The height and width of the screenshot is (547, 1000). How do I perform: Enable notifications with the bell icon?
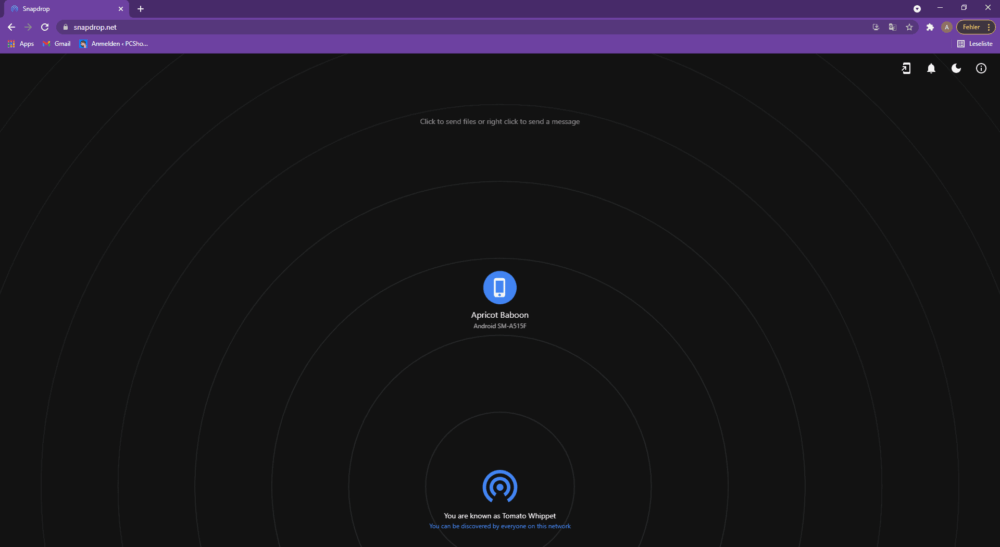(931, 68)
